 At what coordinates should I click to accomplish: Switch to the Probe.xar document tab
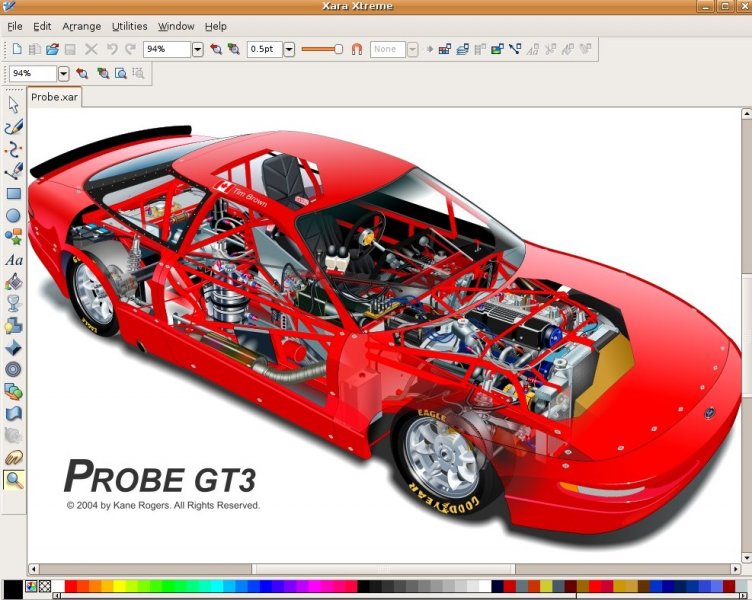pos(54,97)
